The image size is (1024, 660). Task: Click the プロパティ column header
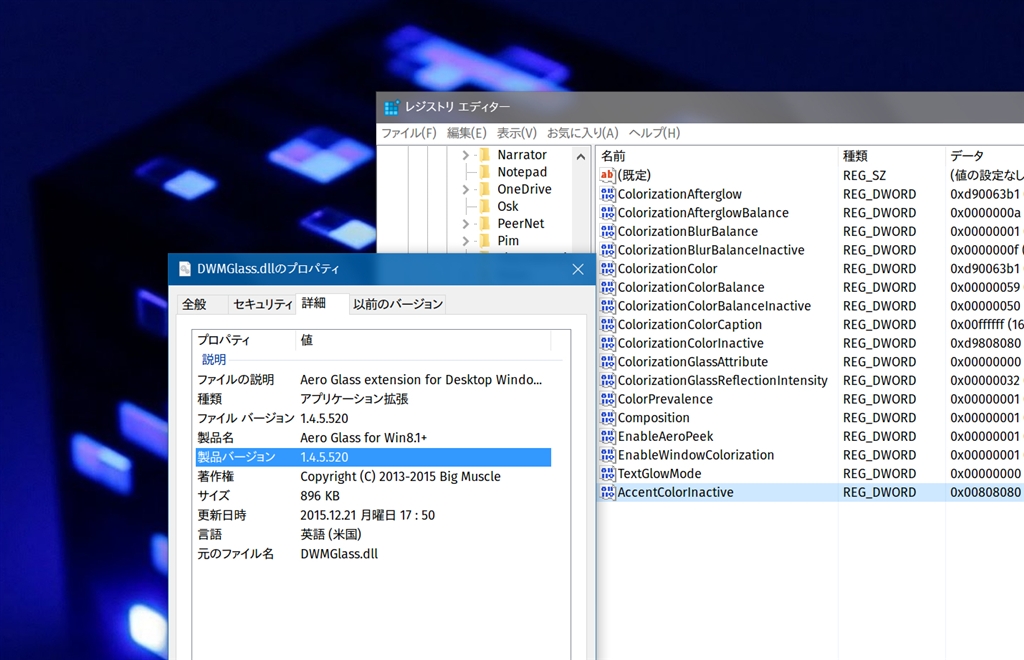(244, 340)
